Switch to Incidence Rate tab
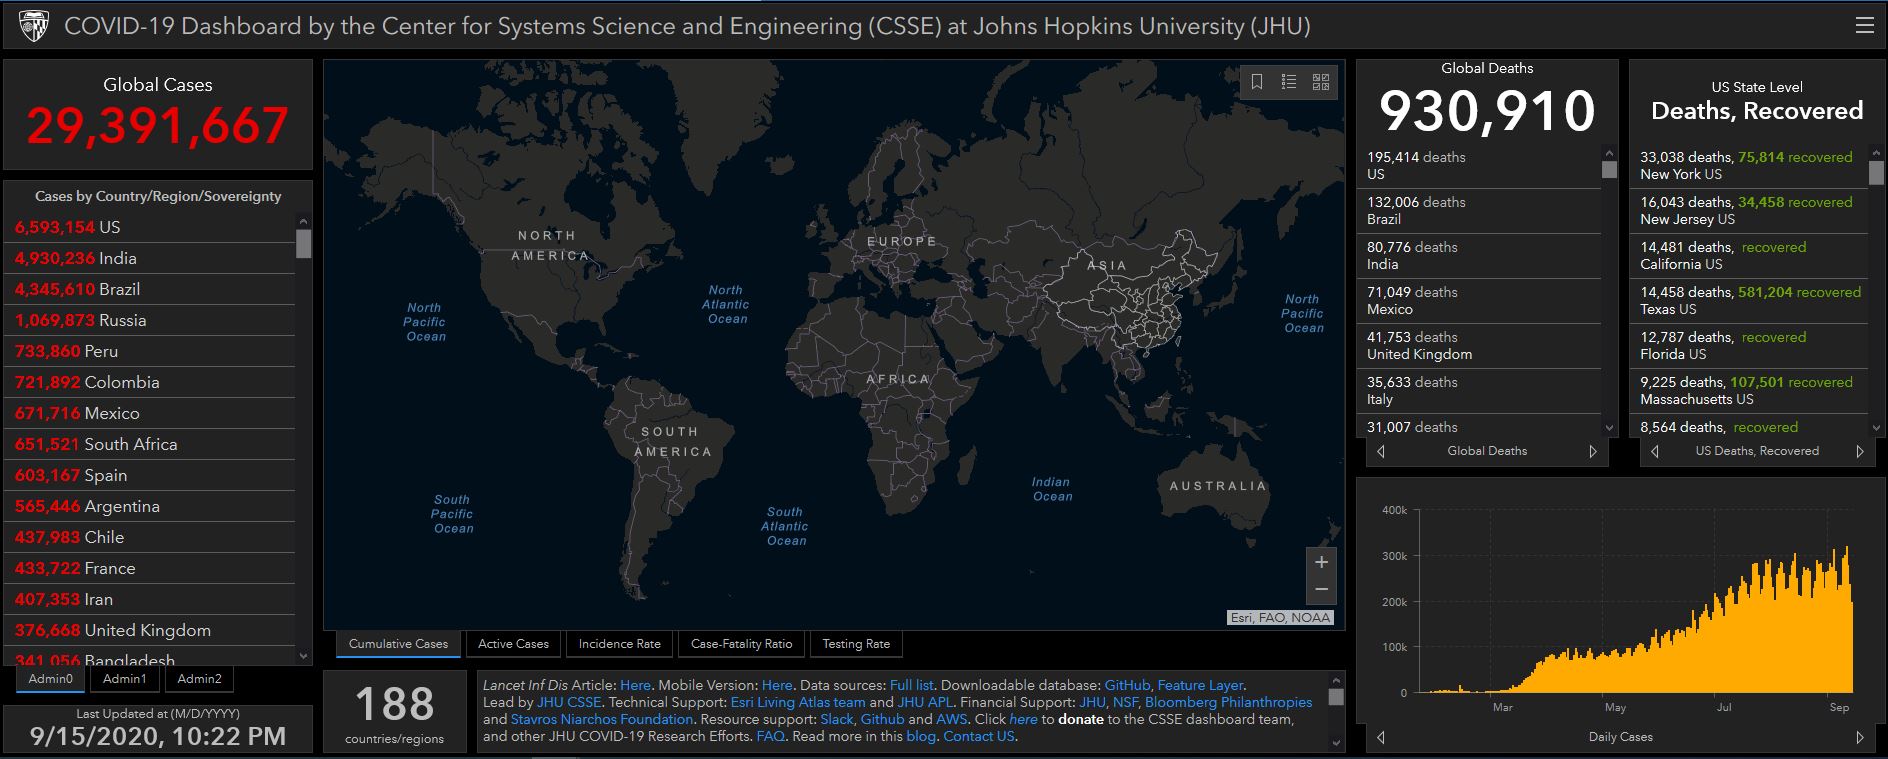The image size is (1888, 759). tap(619, 644)
